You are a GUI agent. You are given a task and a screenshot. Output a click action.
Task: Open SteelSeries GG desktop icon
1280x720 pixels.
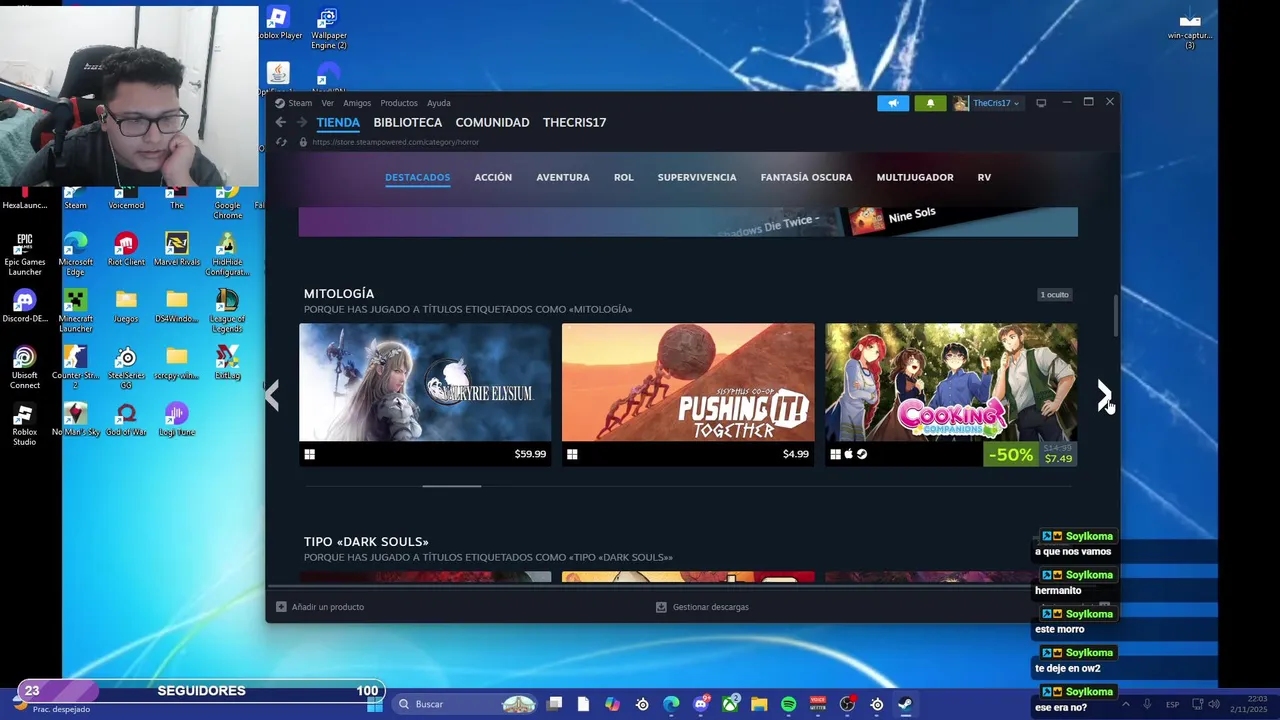pyautogui.click(x=126, y=368)
